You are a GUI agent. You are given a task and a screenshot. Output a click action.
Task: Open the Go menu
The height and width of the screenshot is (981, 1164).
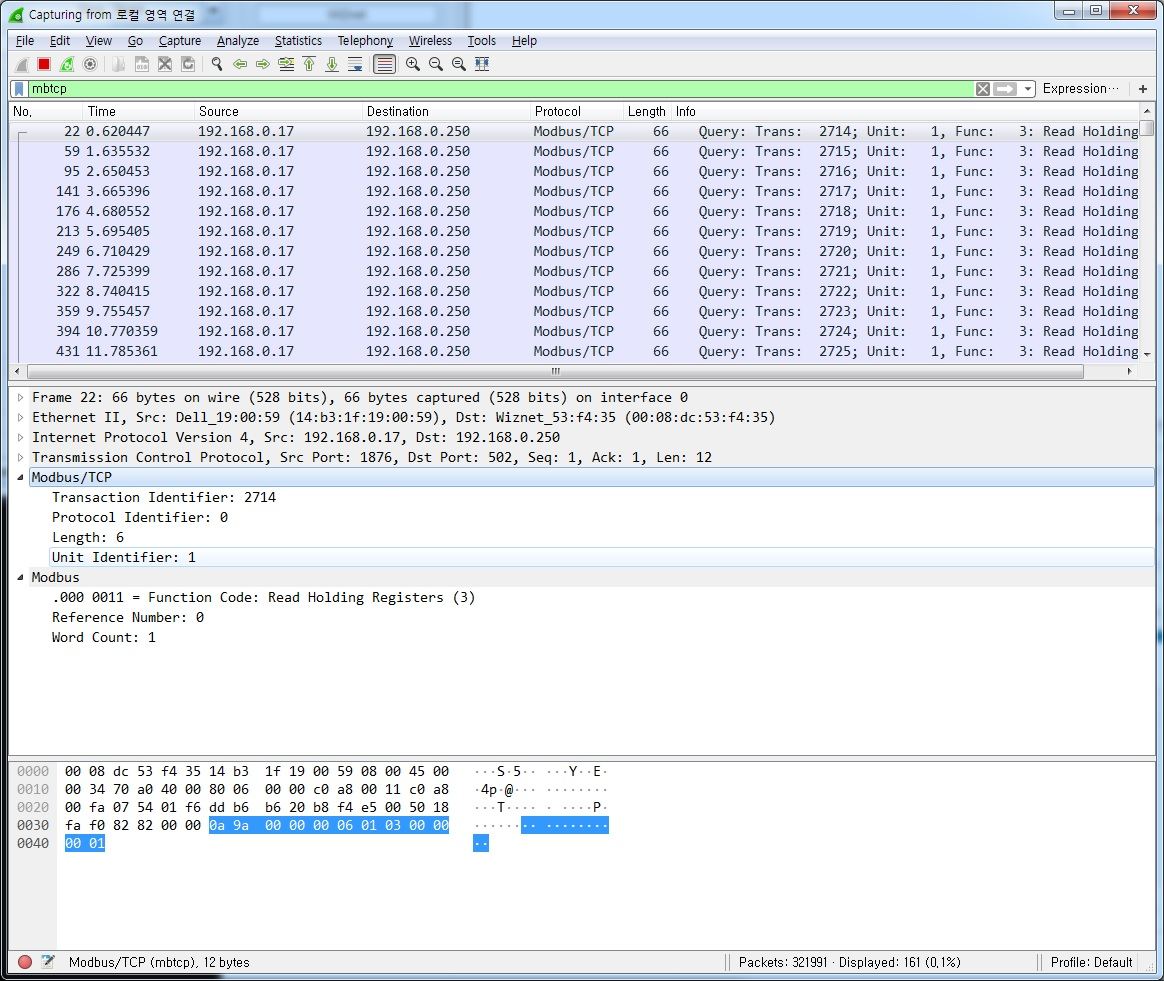pyautogui.click(x=135, y=41)
